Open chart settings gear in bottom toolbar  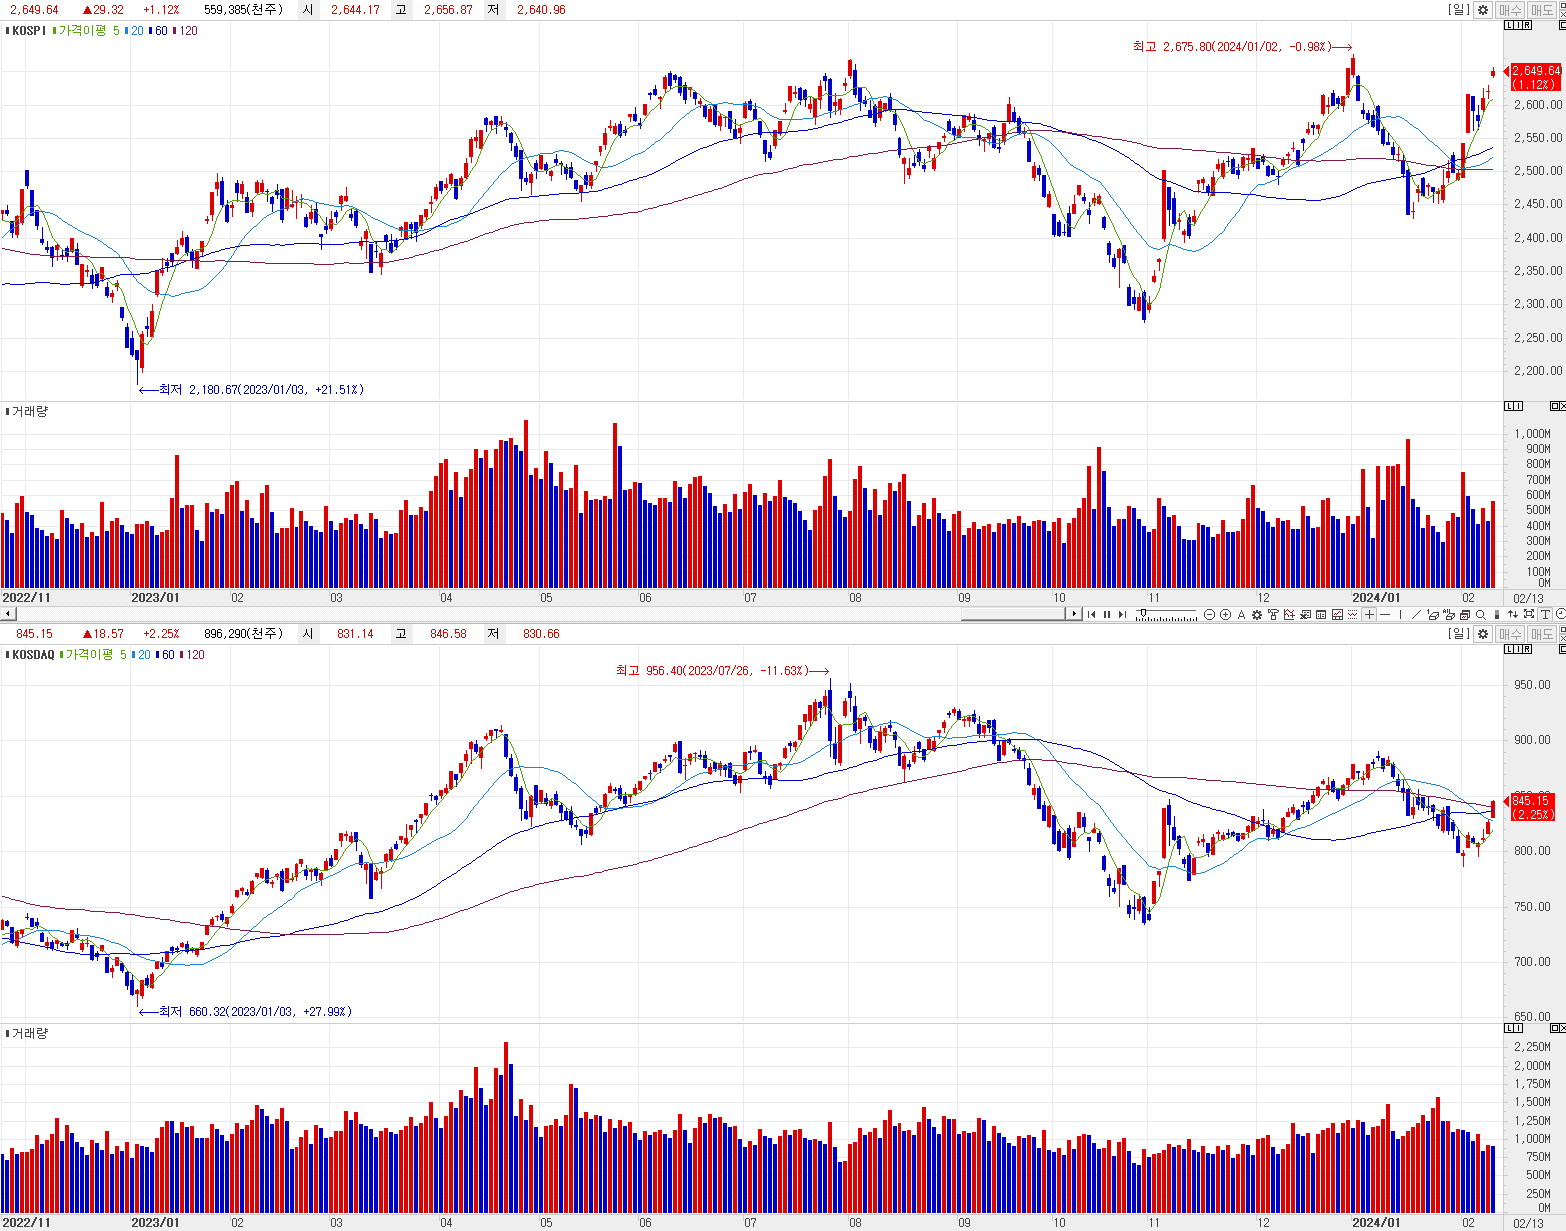pos(1257,614)
